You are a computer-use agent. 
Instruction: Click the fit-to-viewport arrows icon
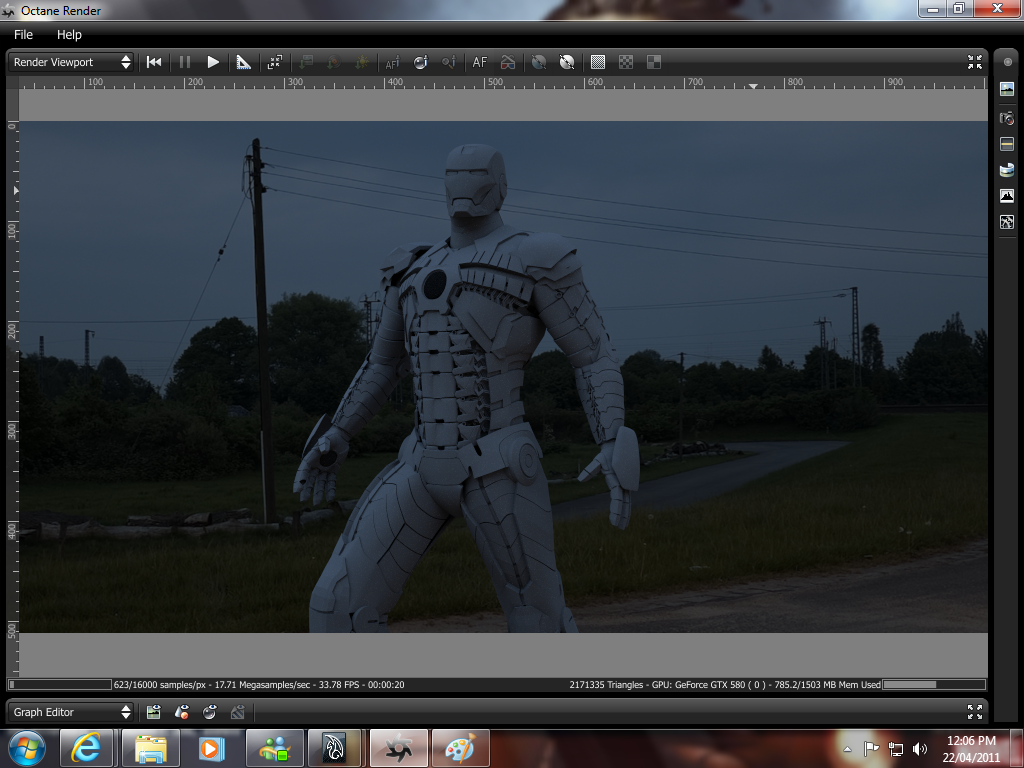pyautogui.click(x=275, y=62)
